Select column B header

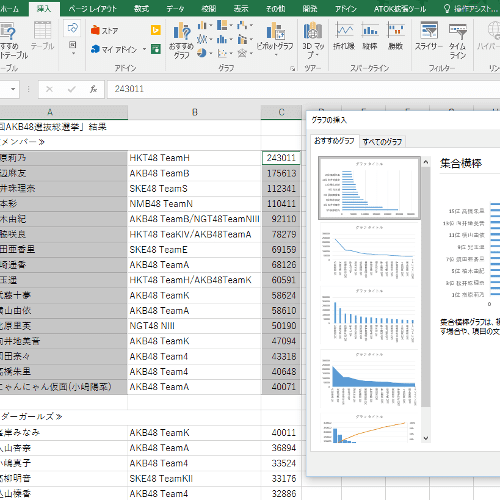coord(195,112)
